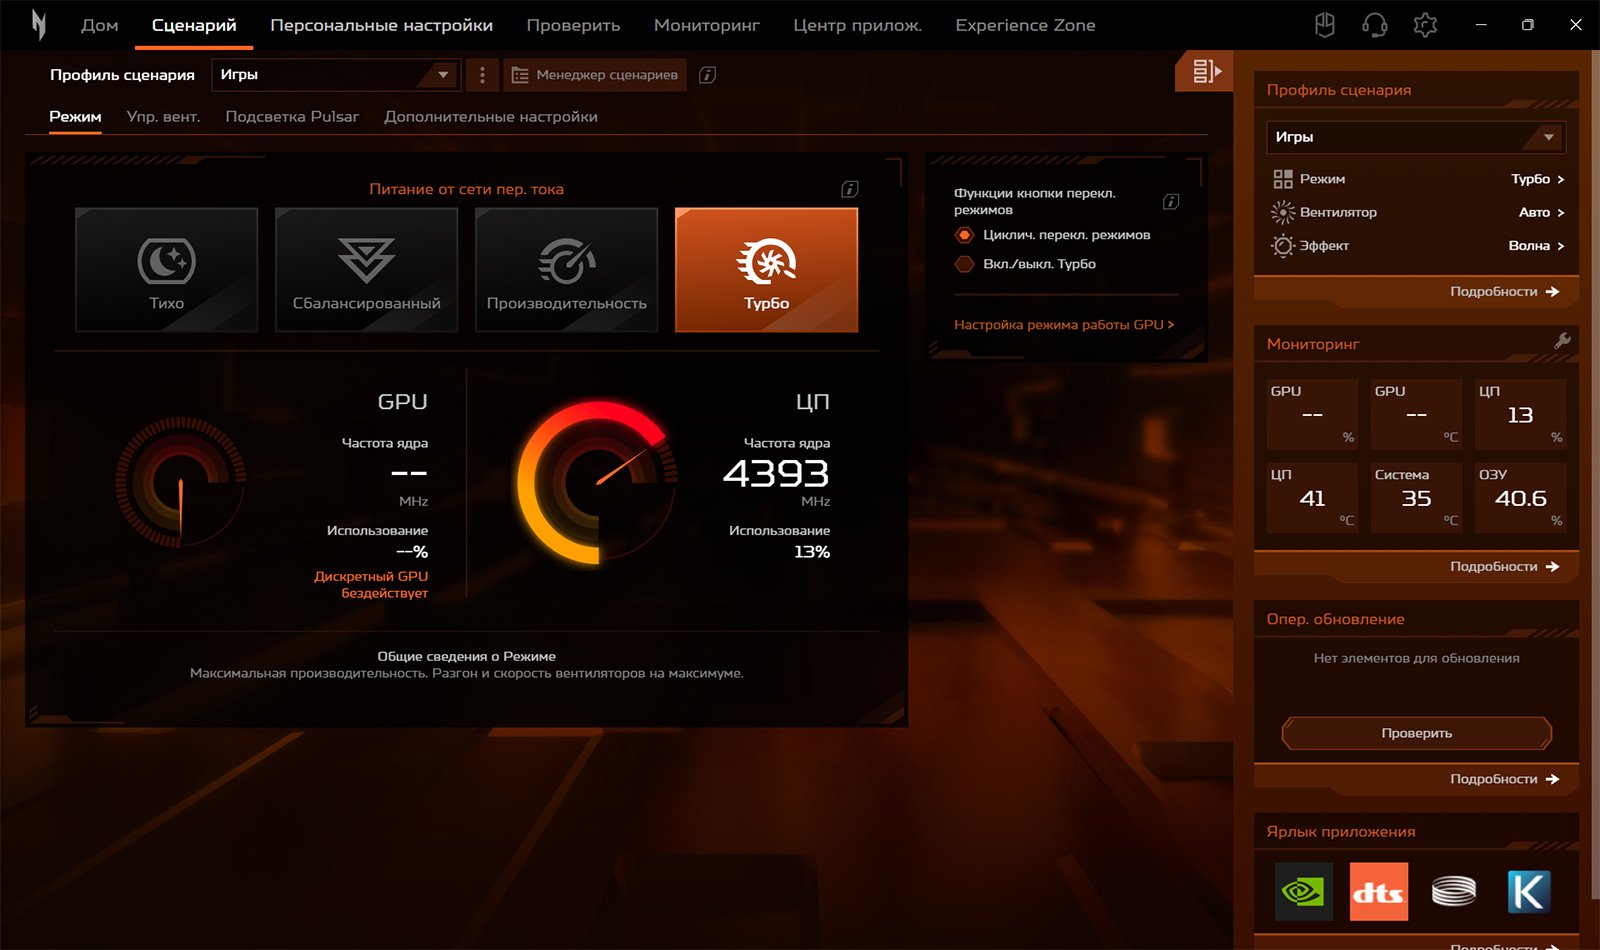The height and width of the screenshot is (950, 1600).
Task: Click the three-dot profile options icon
Action: pos(482,75)
